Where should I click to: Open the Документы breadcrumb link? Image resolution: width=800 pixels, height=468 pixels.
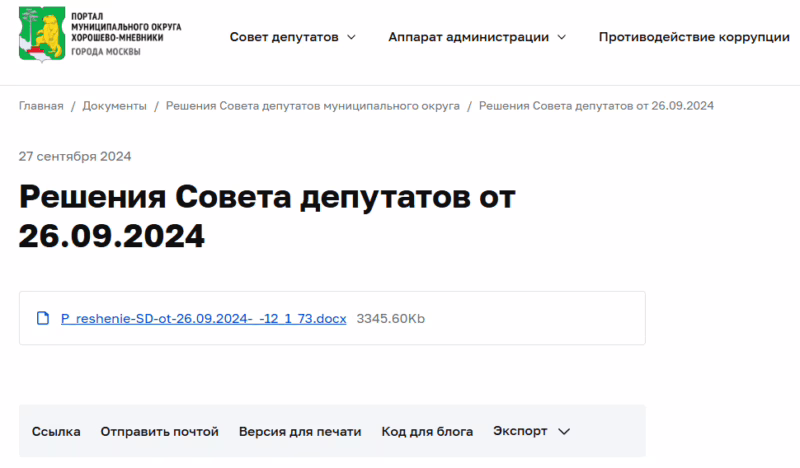point(114,106)
